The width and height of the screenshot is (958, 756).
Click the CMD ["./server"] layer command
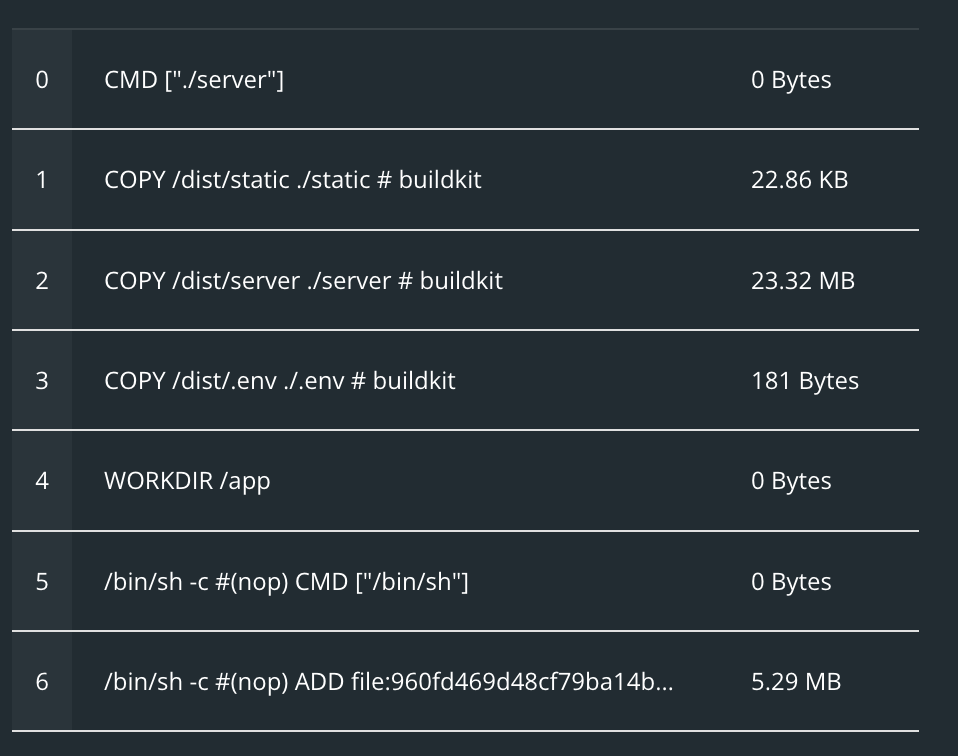(x=194, y=80)
